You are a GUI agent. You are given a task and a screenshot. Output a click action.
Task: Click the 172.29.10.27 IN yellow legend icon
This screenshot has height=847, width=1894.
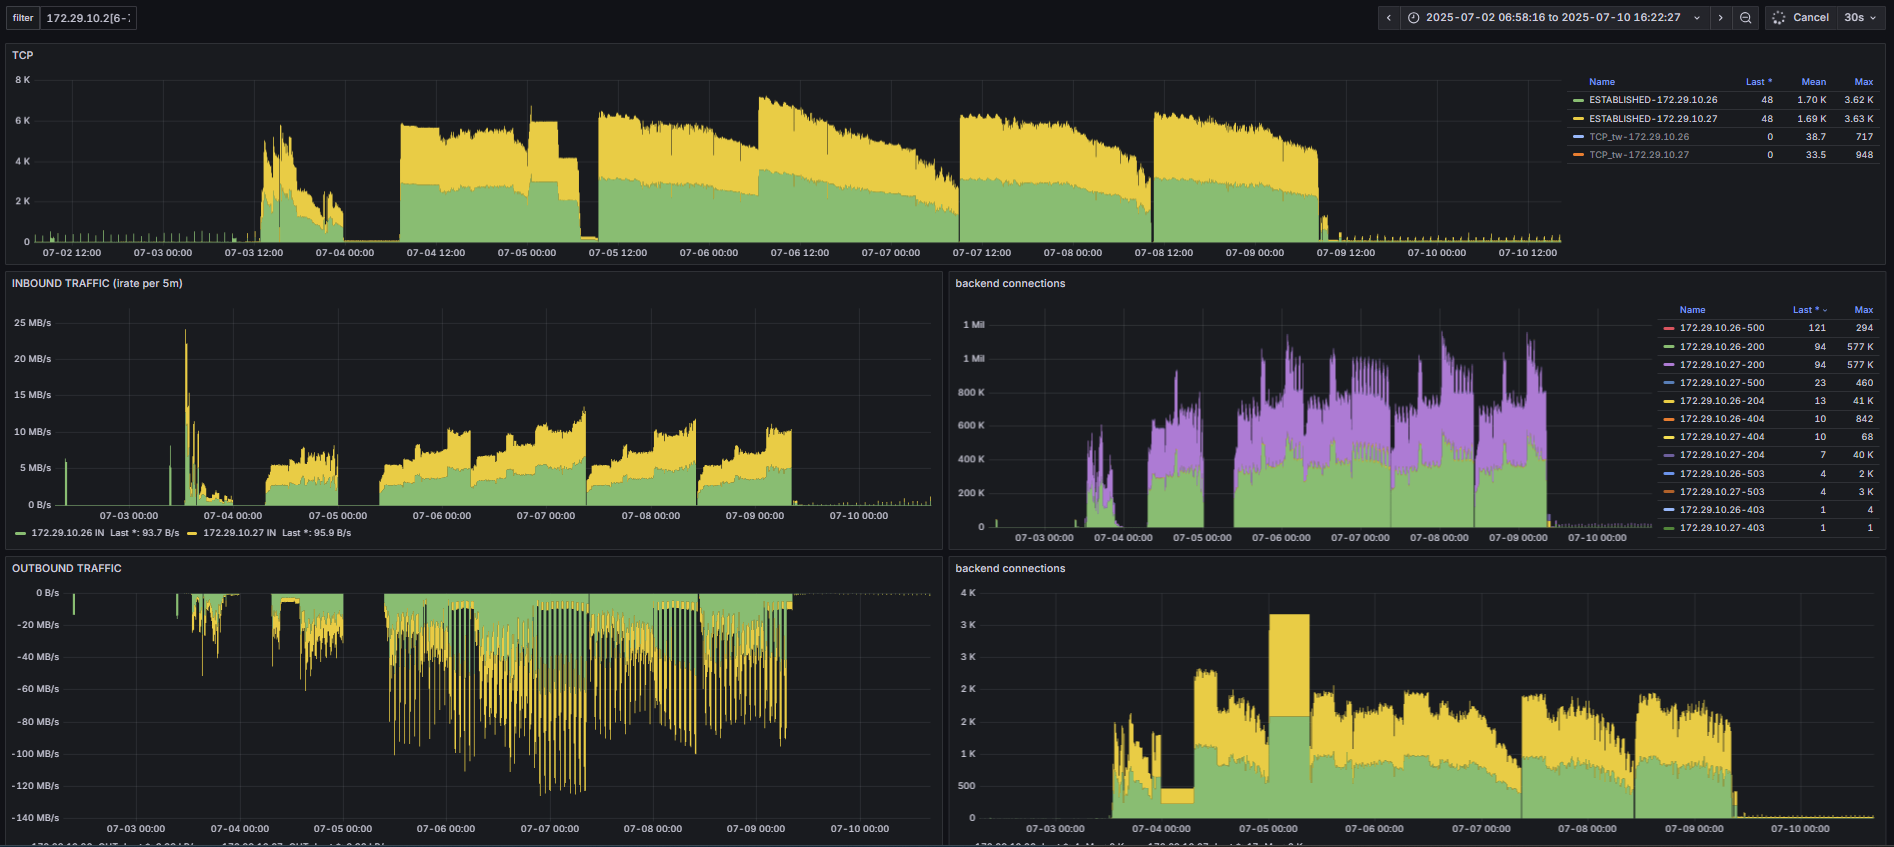(192, 533)
